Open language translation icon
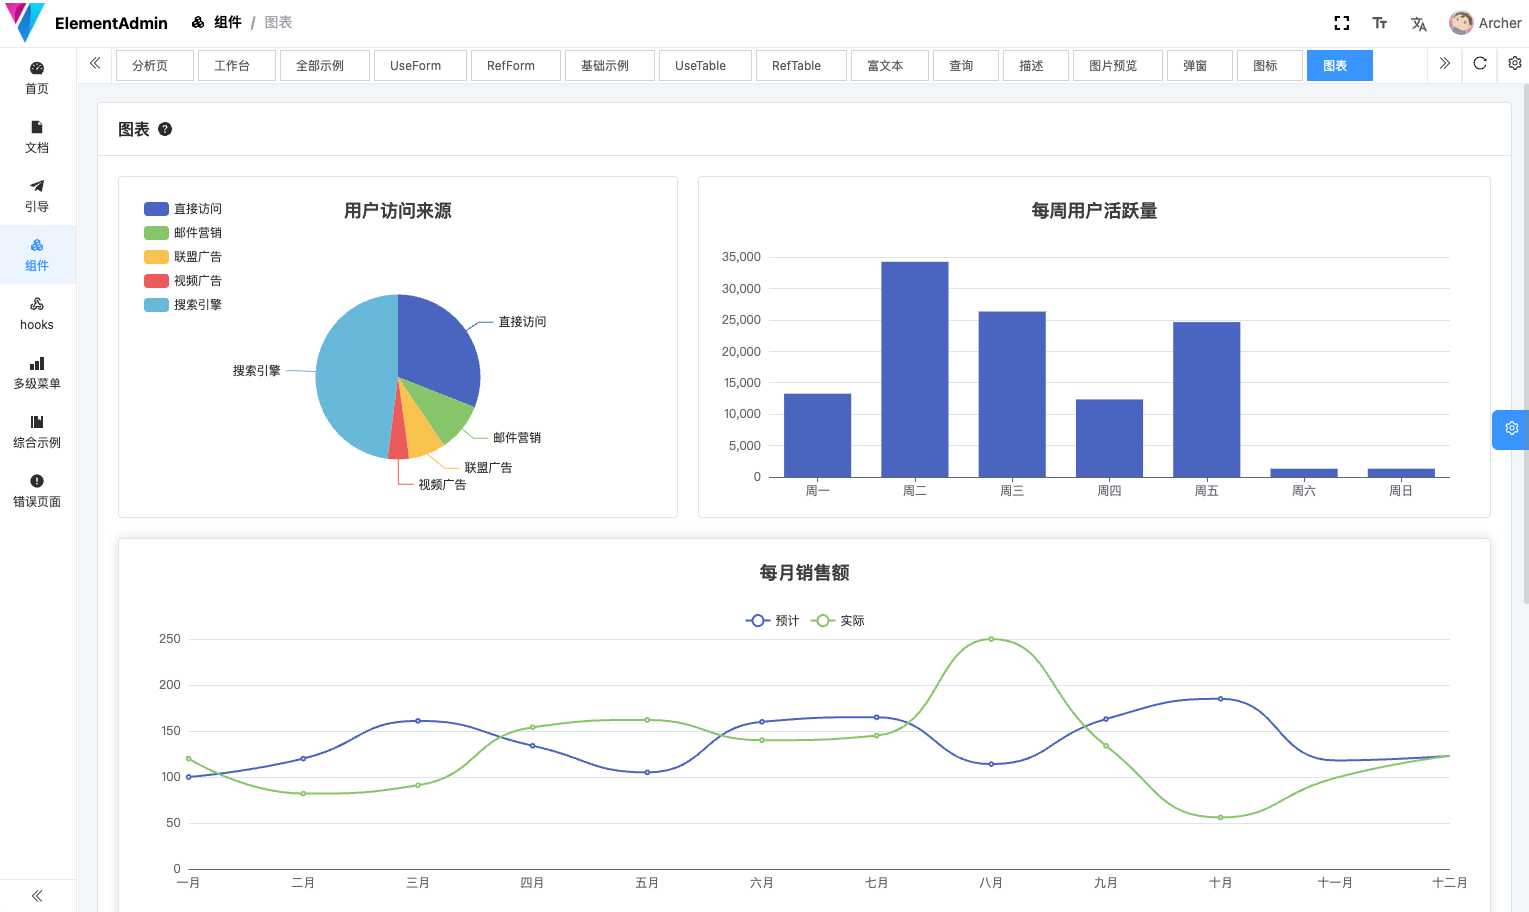The width and height of the screenshot is (1529, 912). [1418, 23]
